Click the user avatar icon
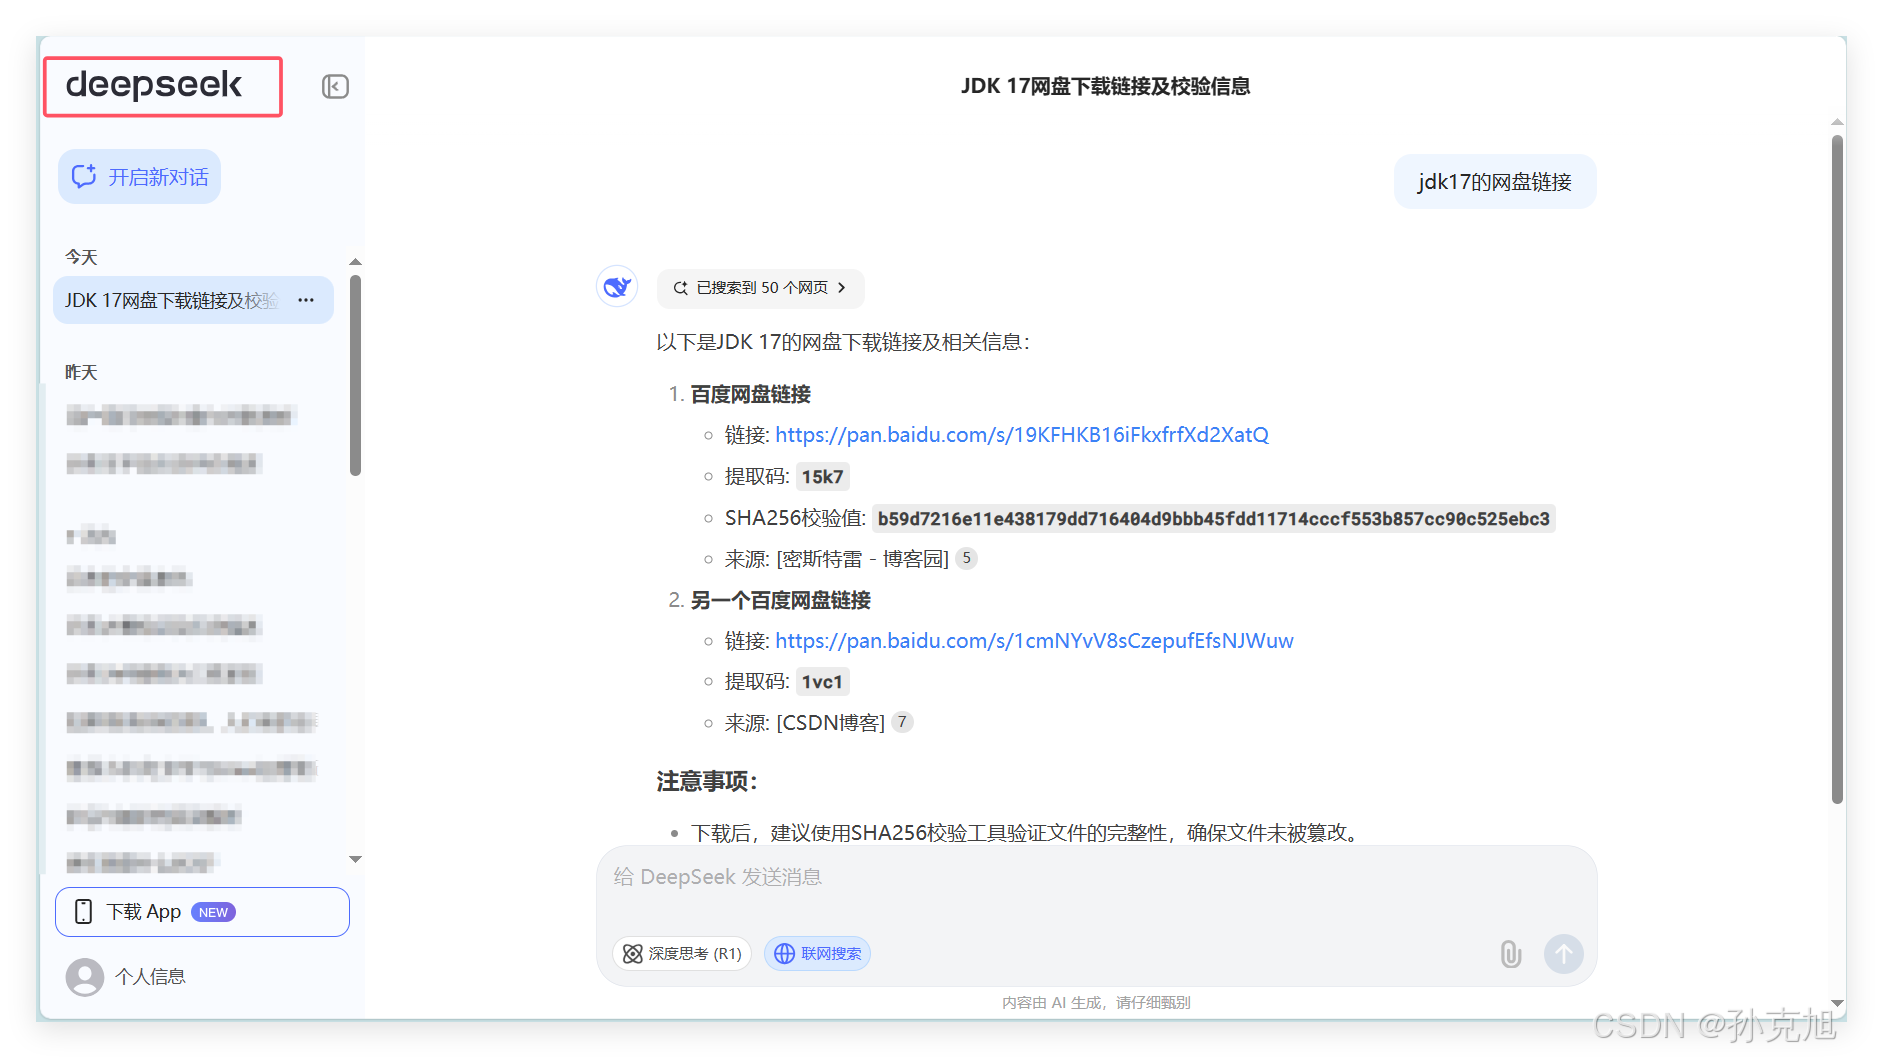The image size is (1883, 1058). click(85, 977)
